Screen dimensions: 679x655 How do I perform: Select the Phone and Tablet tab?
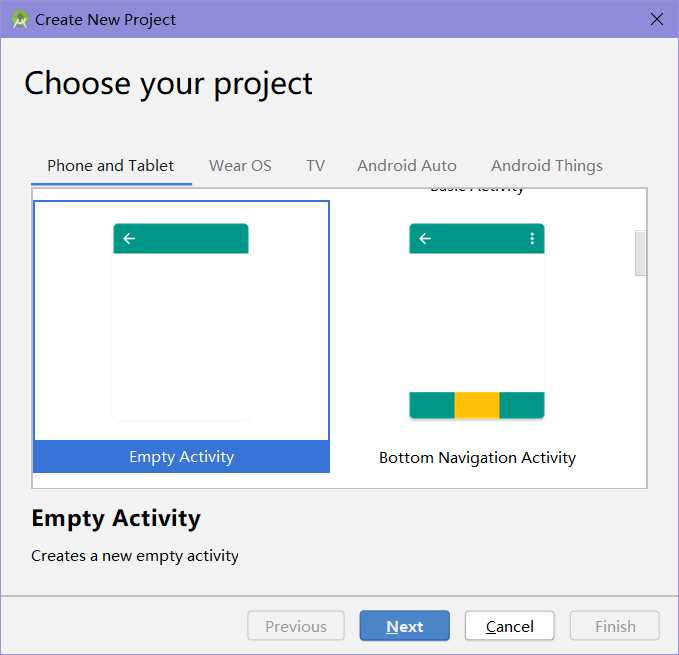coord(110,165)
